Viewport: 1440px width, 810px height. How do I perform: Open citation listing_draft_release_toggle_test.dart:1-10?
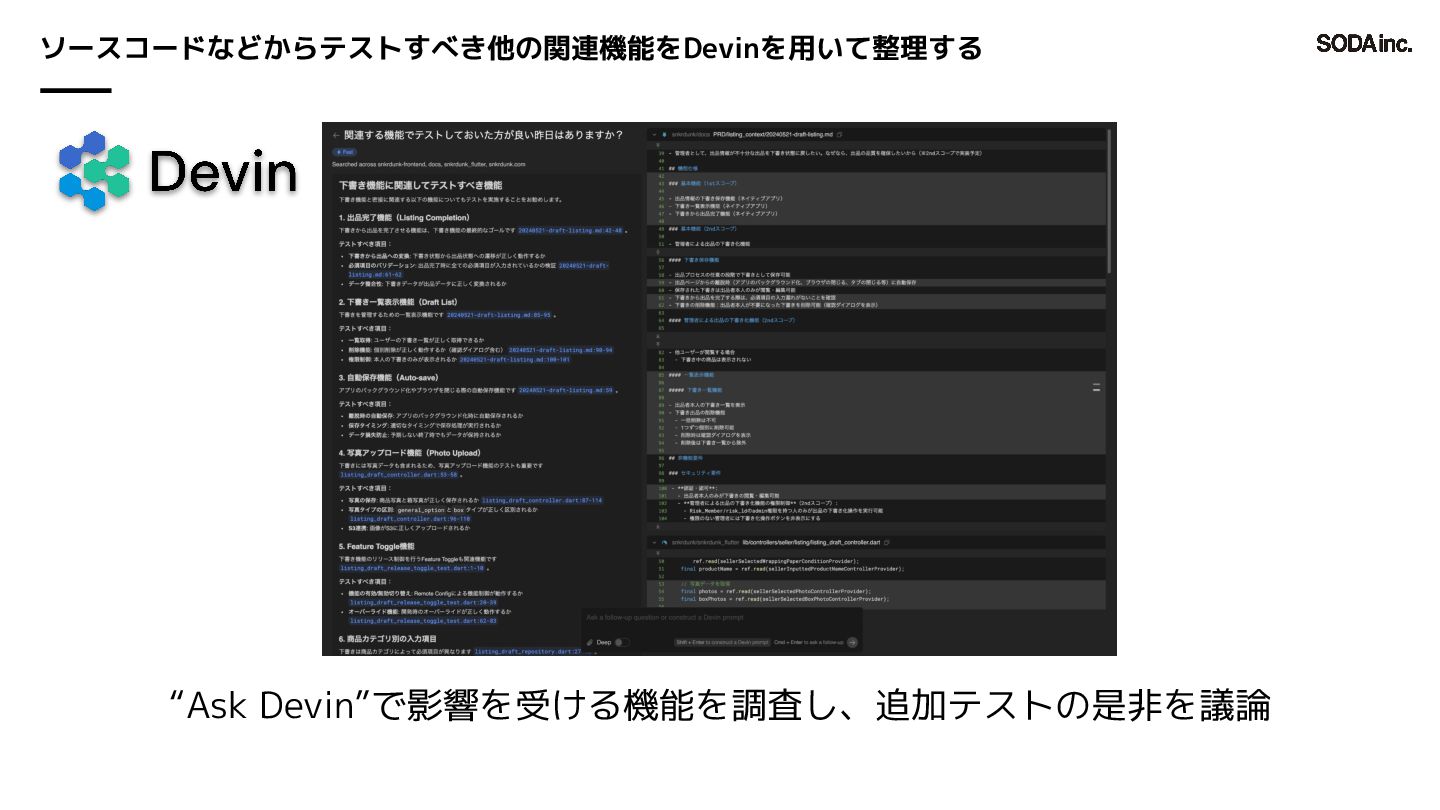412,567
